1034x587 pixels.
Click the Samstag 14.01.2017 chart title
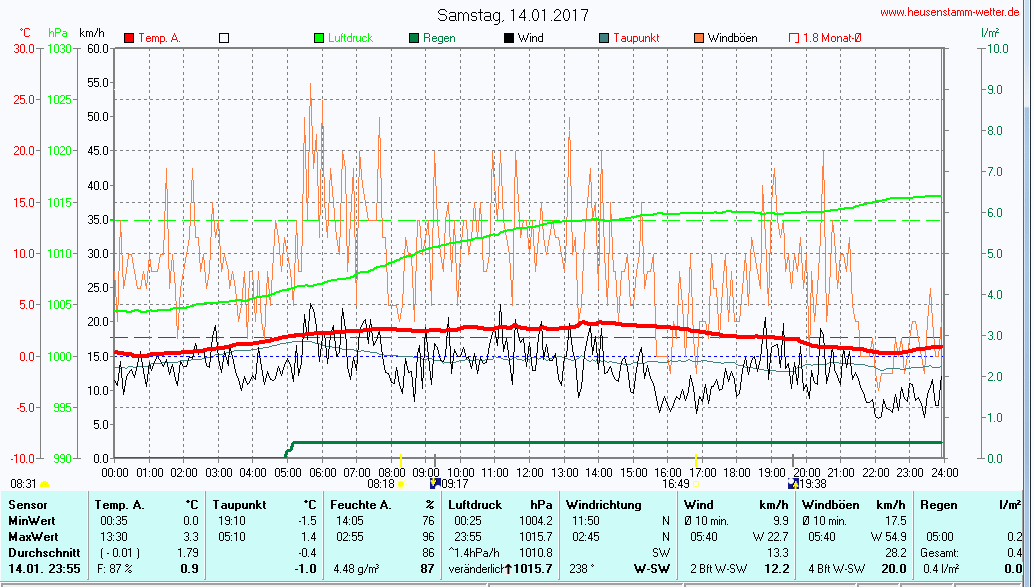pos(513,15)
